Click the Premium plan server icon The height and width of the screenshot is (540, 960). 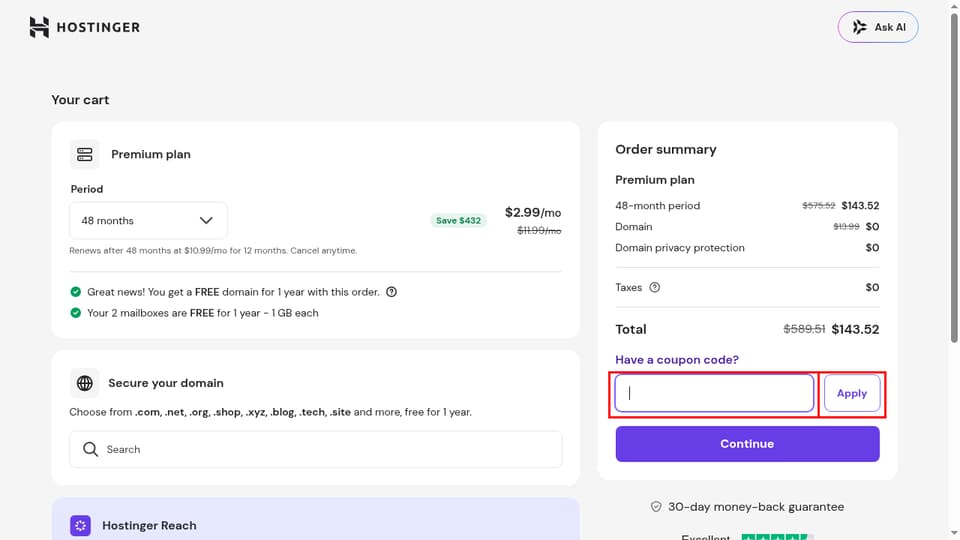coord(84,154)
